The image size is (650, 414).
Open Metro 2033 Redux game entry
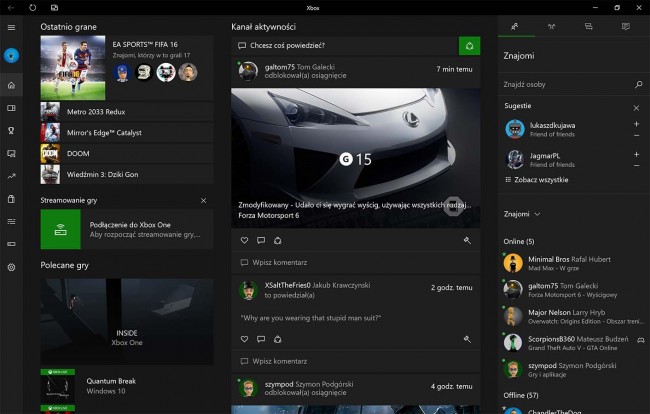127,111
